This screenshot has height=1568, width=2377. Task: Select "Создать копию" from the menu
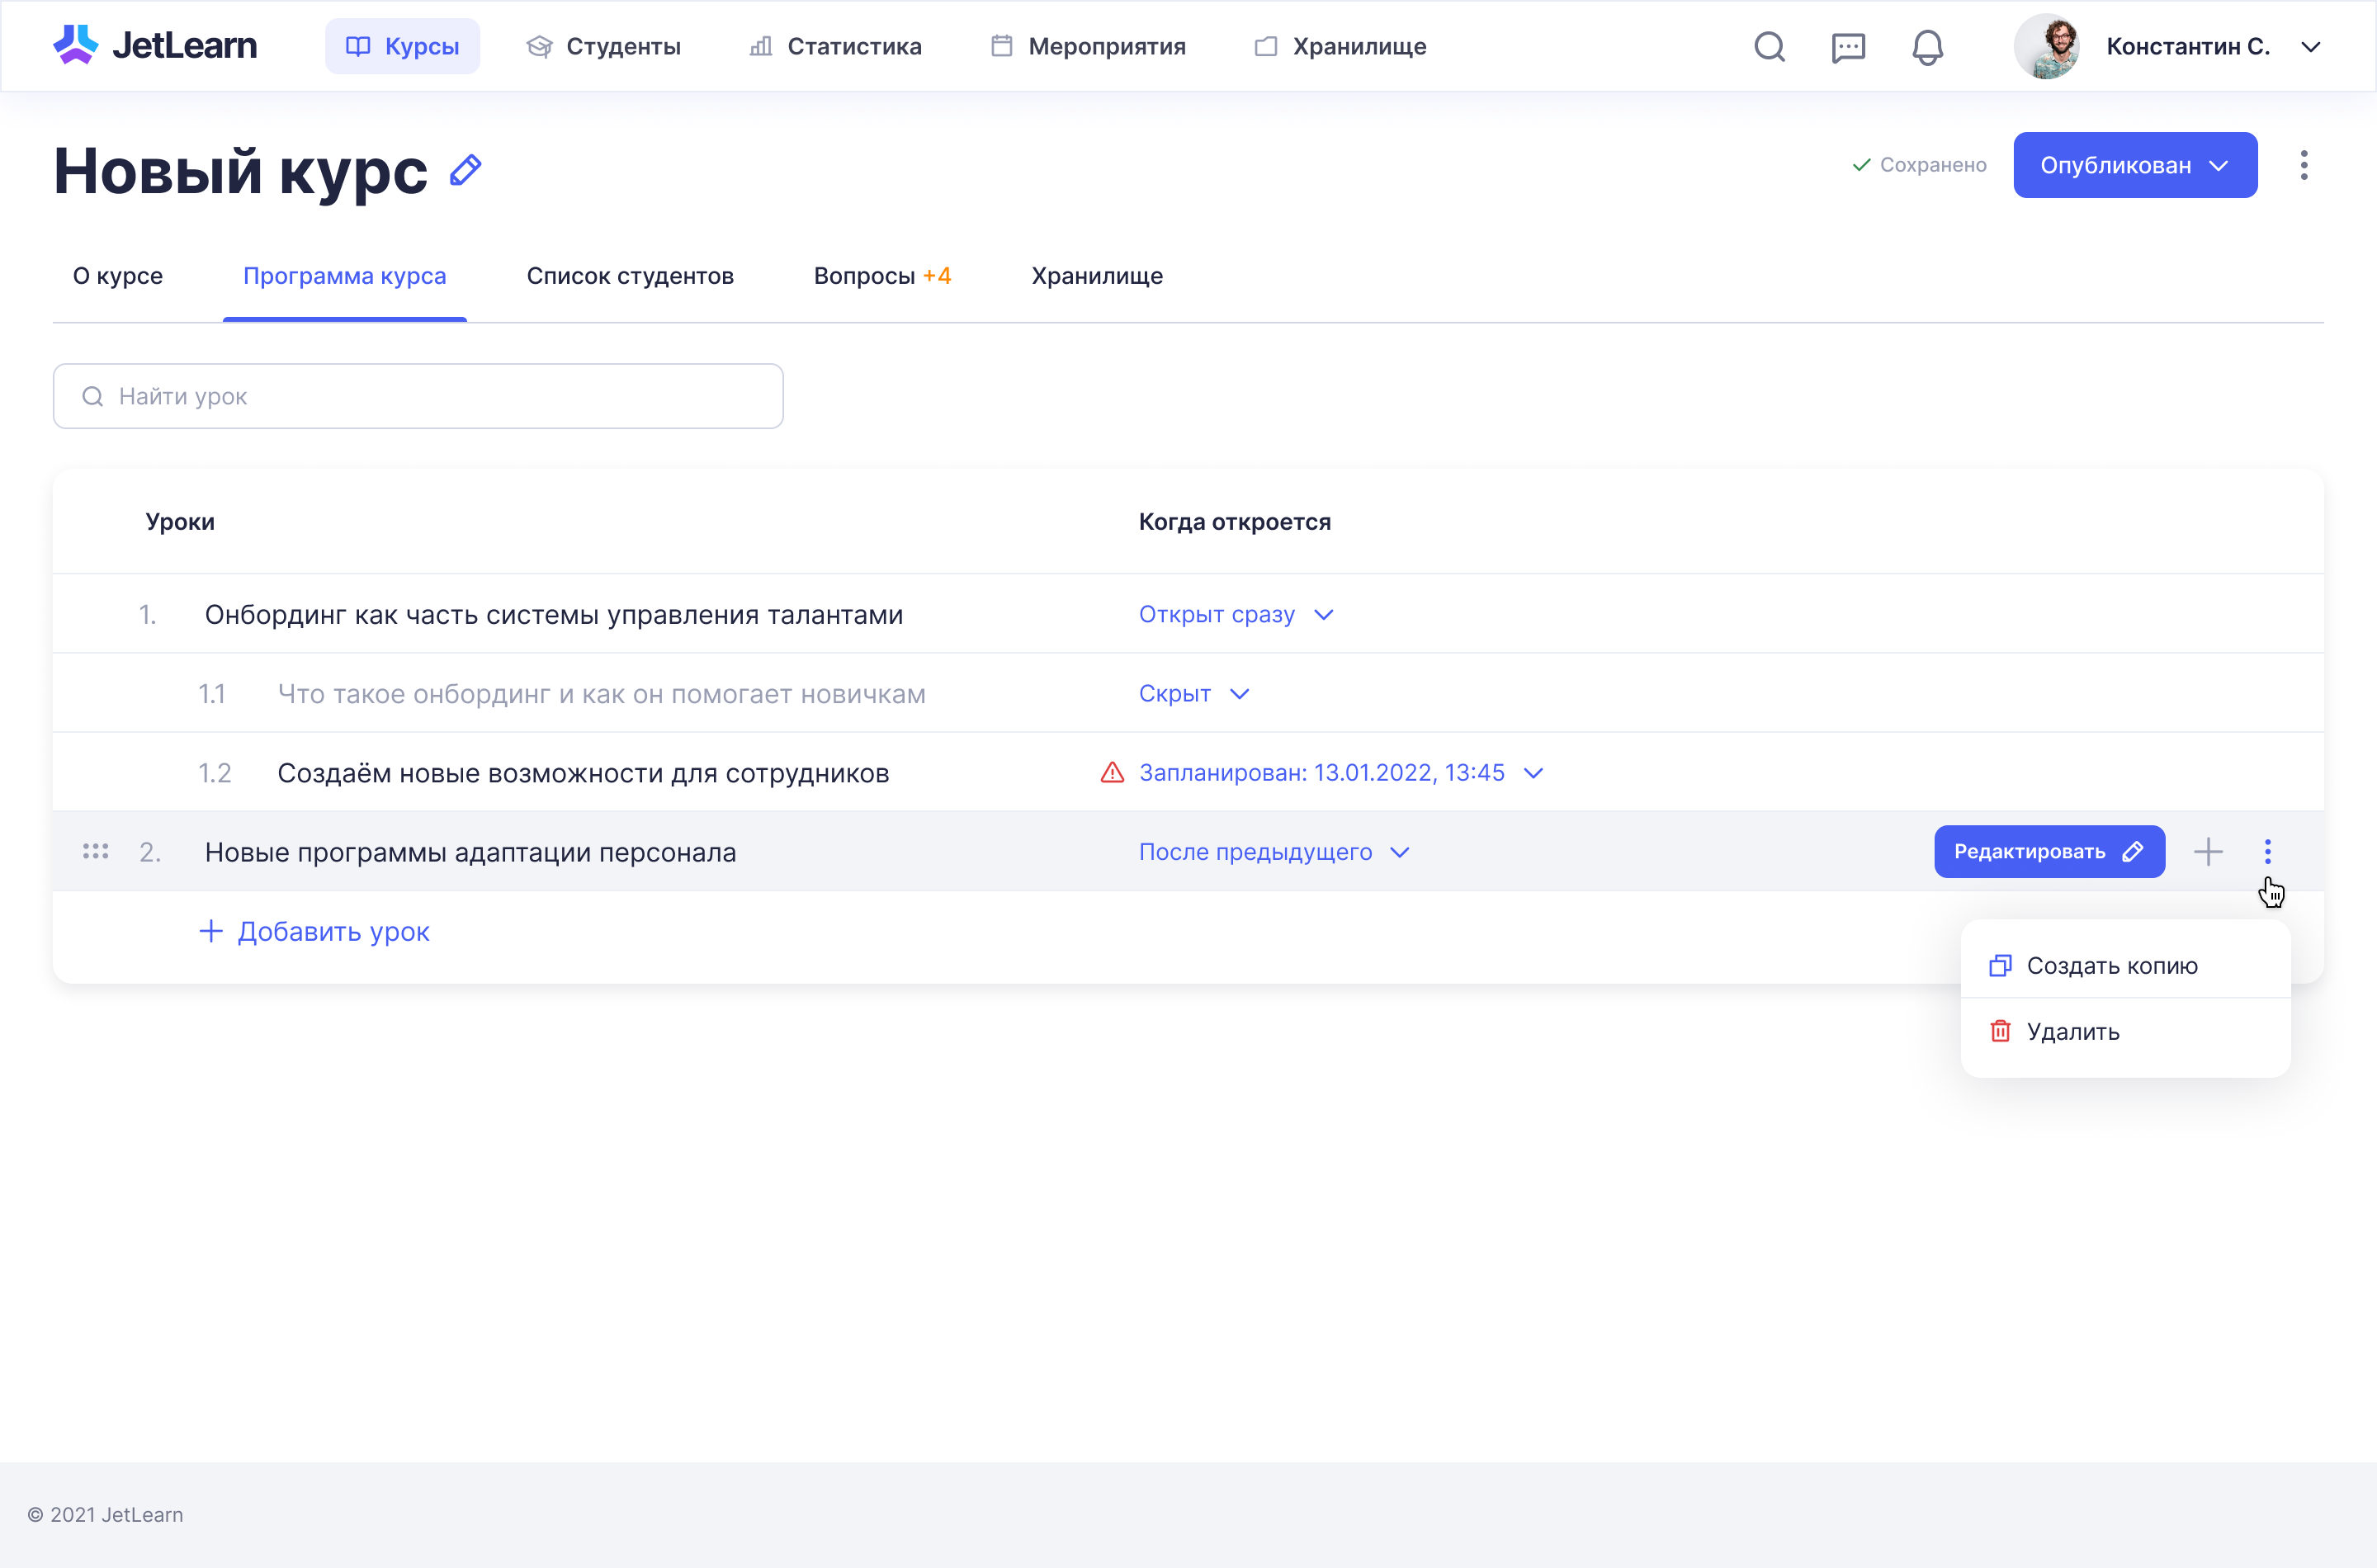(x=2111, y=966)
